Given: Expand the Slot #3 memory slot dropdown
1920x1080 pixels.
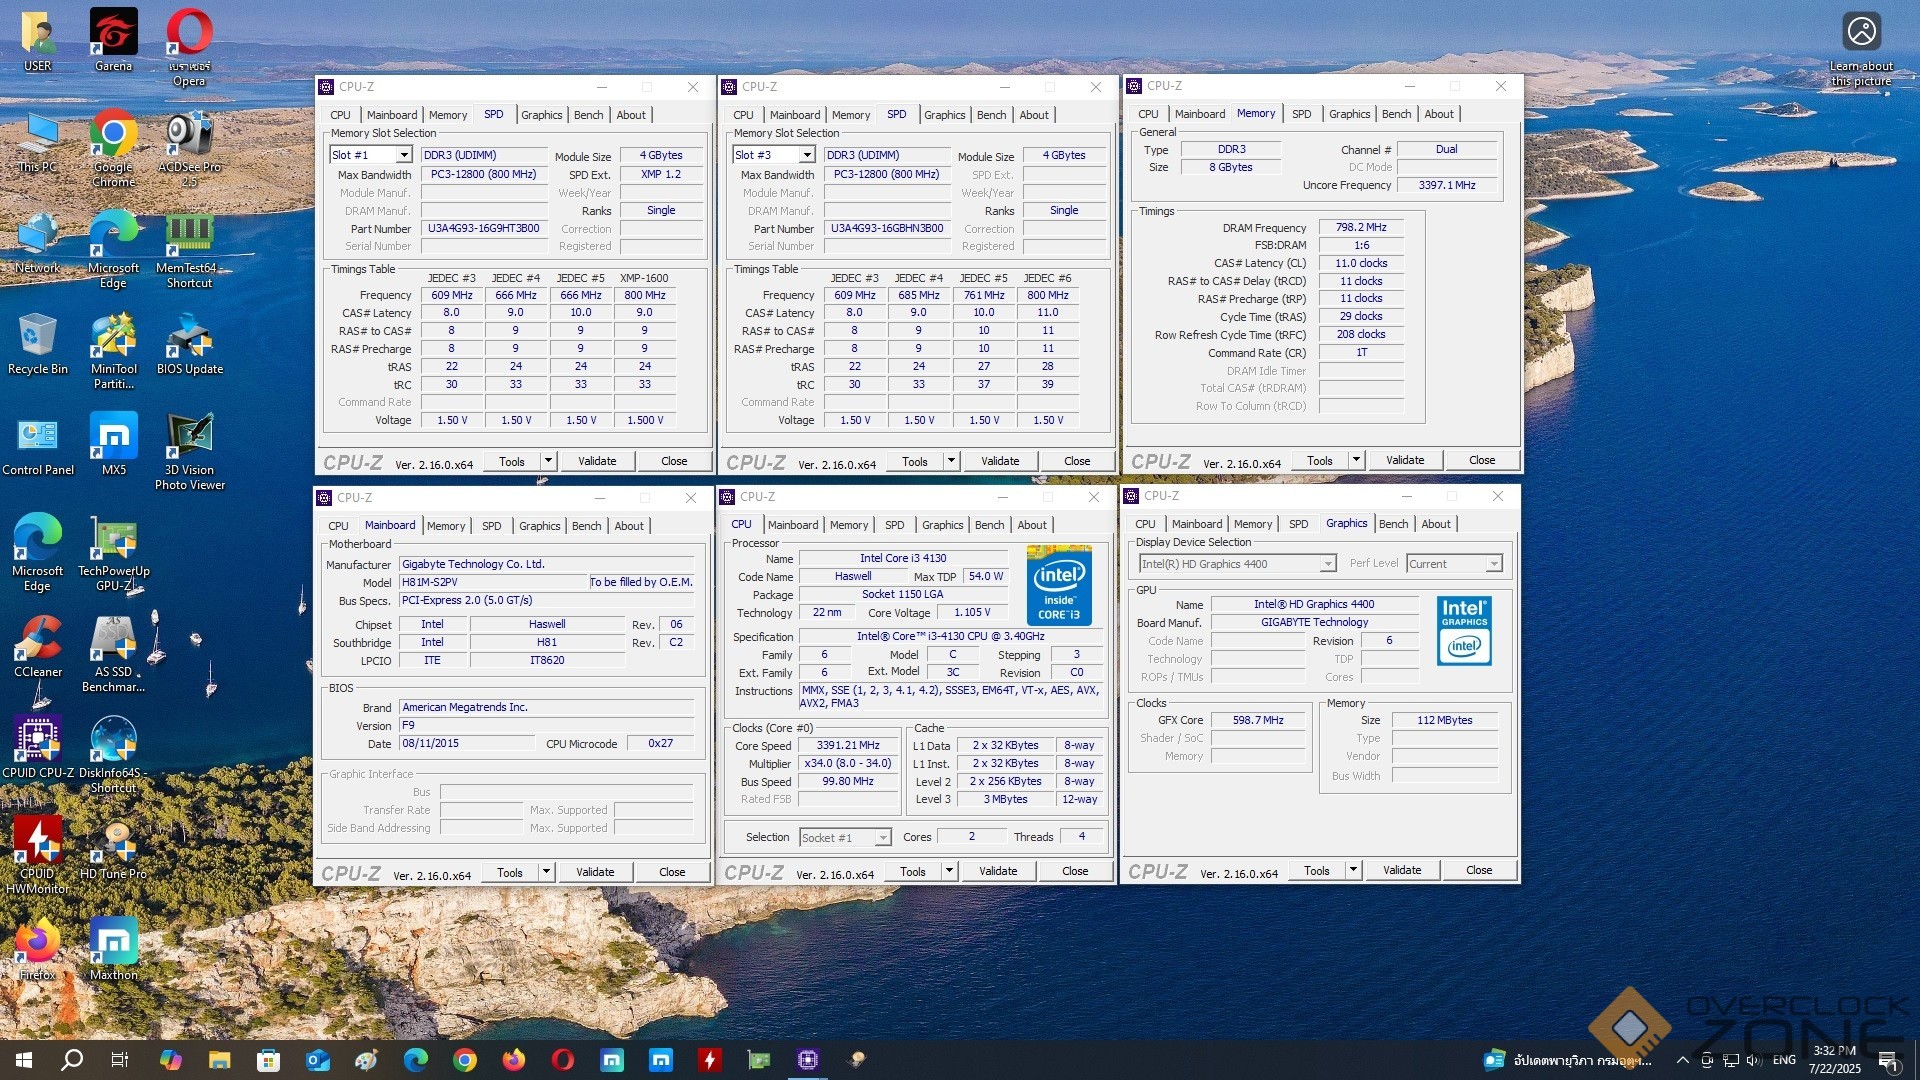Looking at the screenshot, I should tap(807, 155).
